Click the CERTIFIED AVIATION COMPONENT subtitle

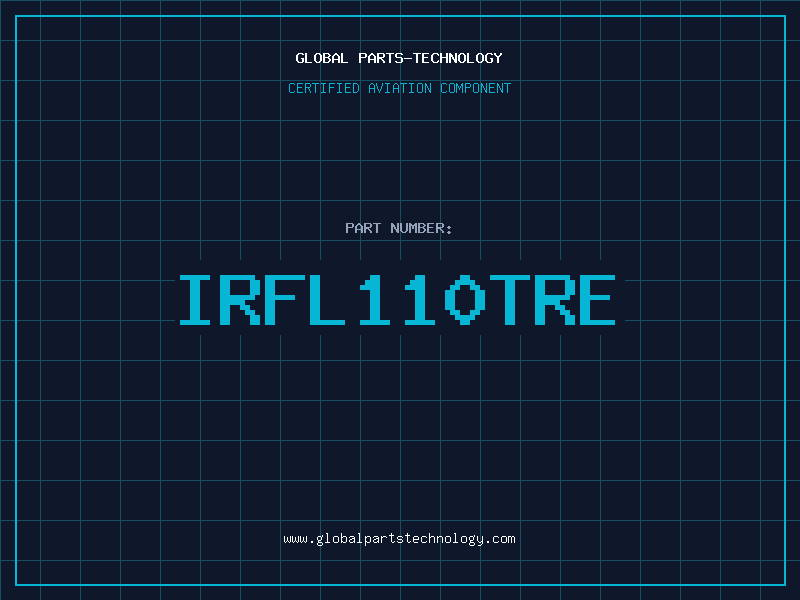(x=399, y=88)
